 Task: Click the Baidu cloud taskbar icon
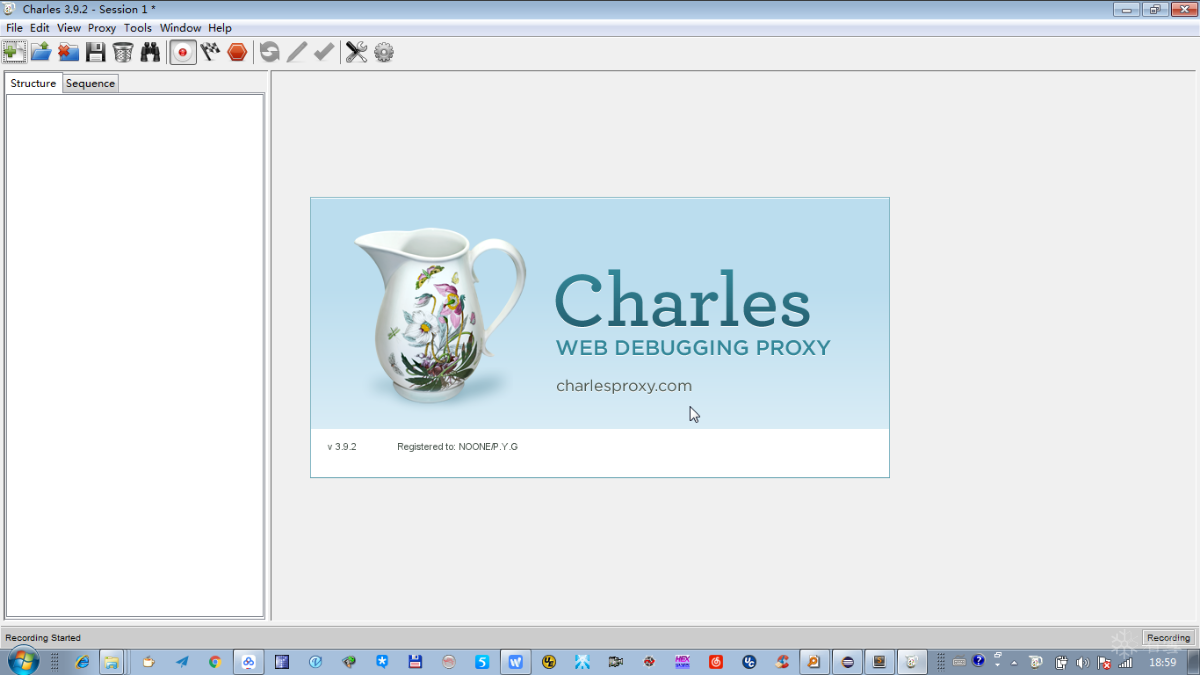coord(248,661)
